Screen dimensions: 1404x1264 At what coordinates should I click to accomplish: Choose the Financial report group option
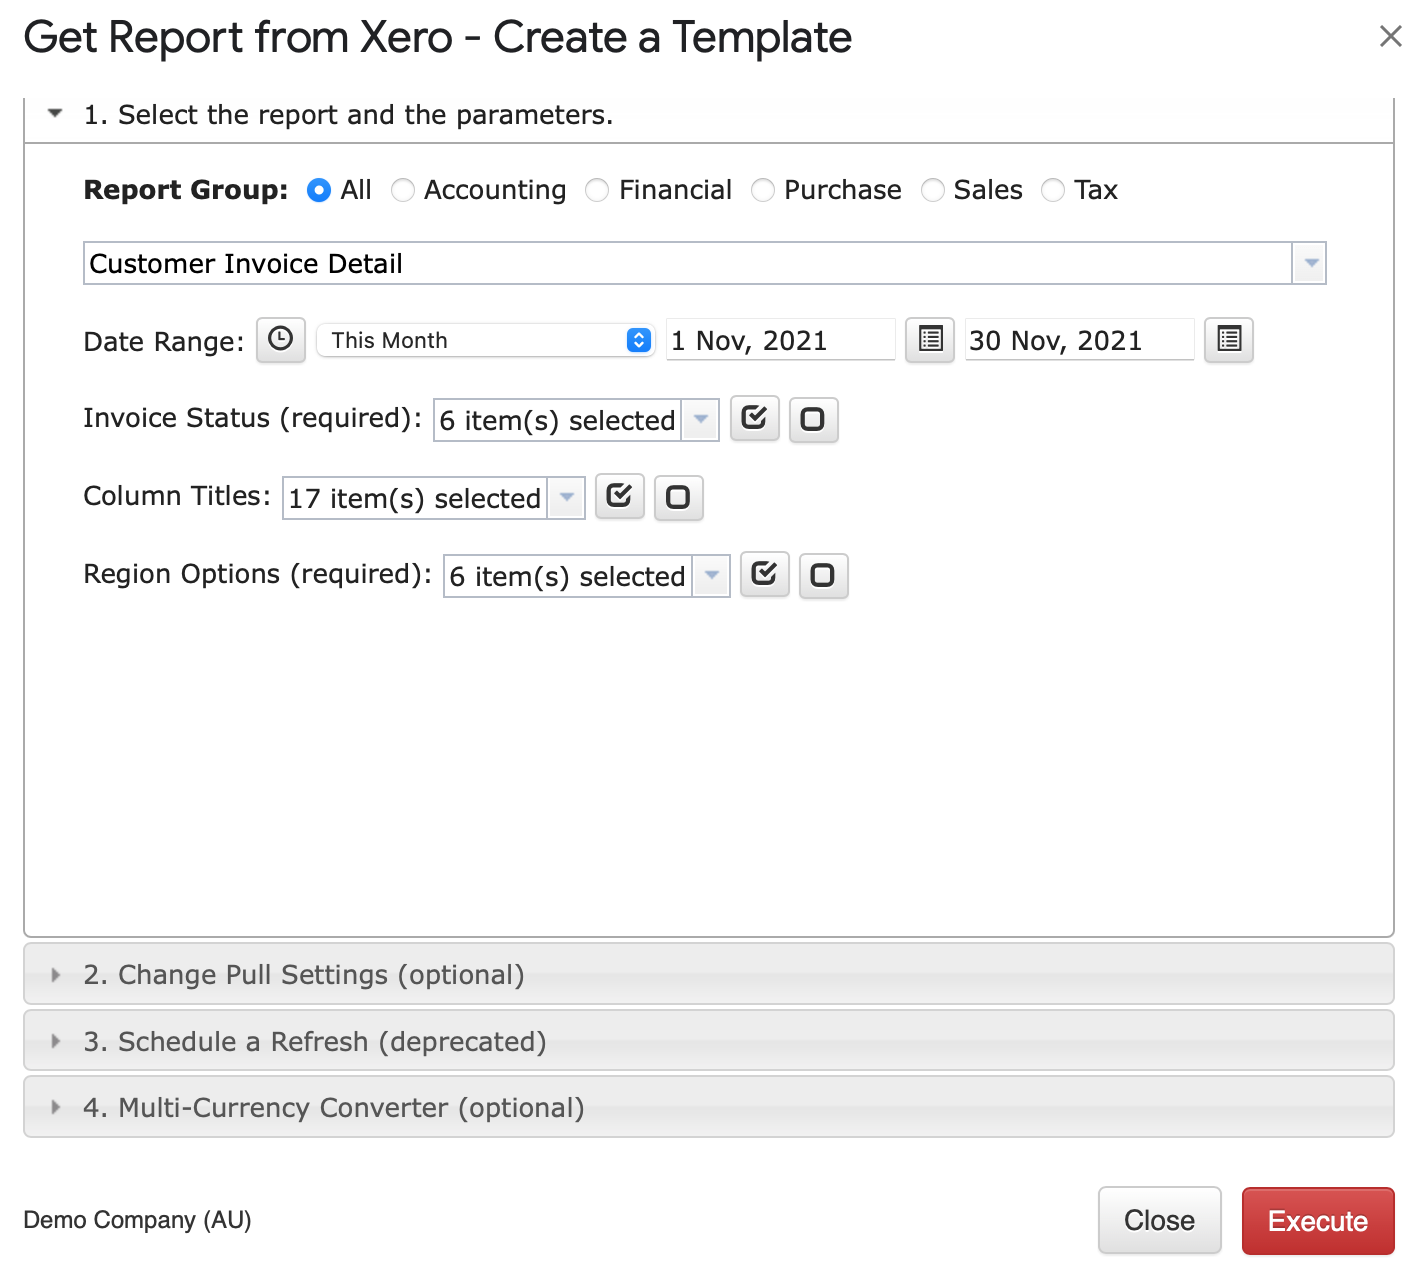[597, 190]
